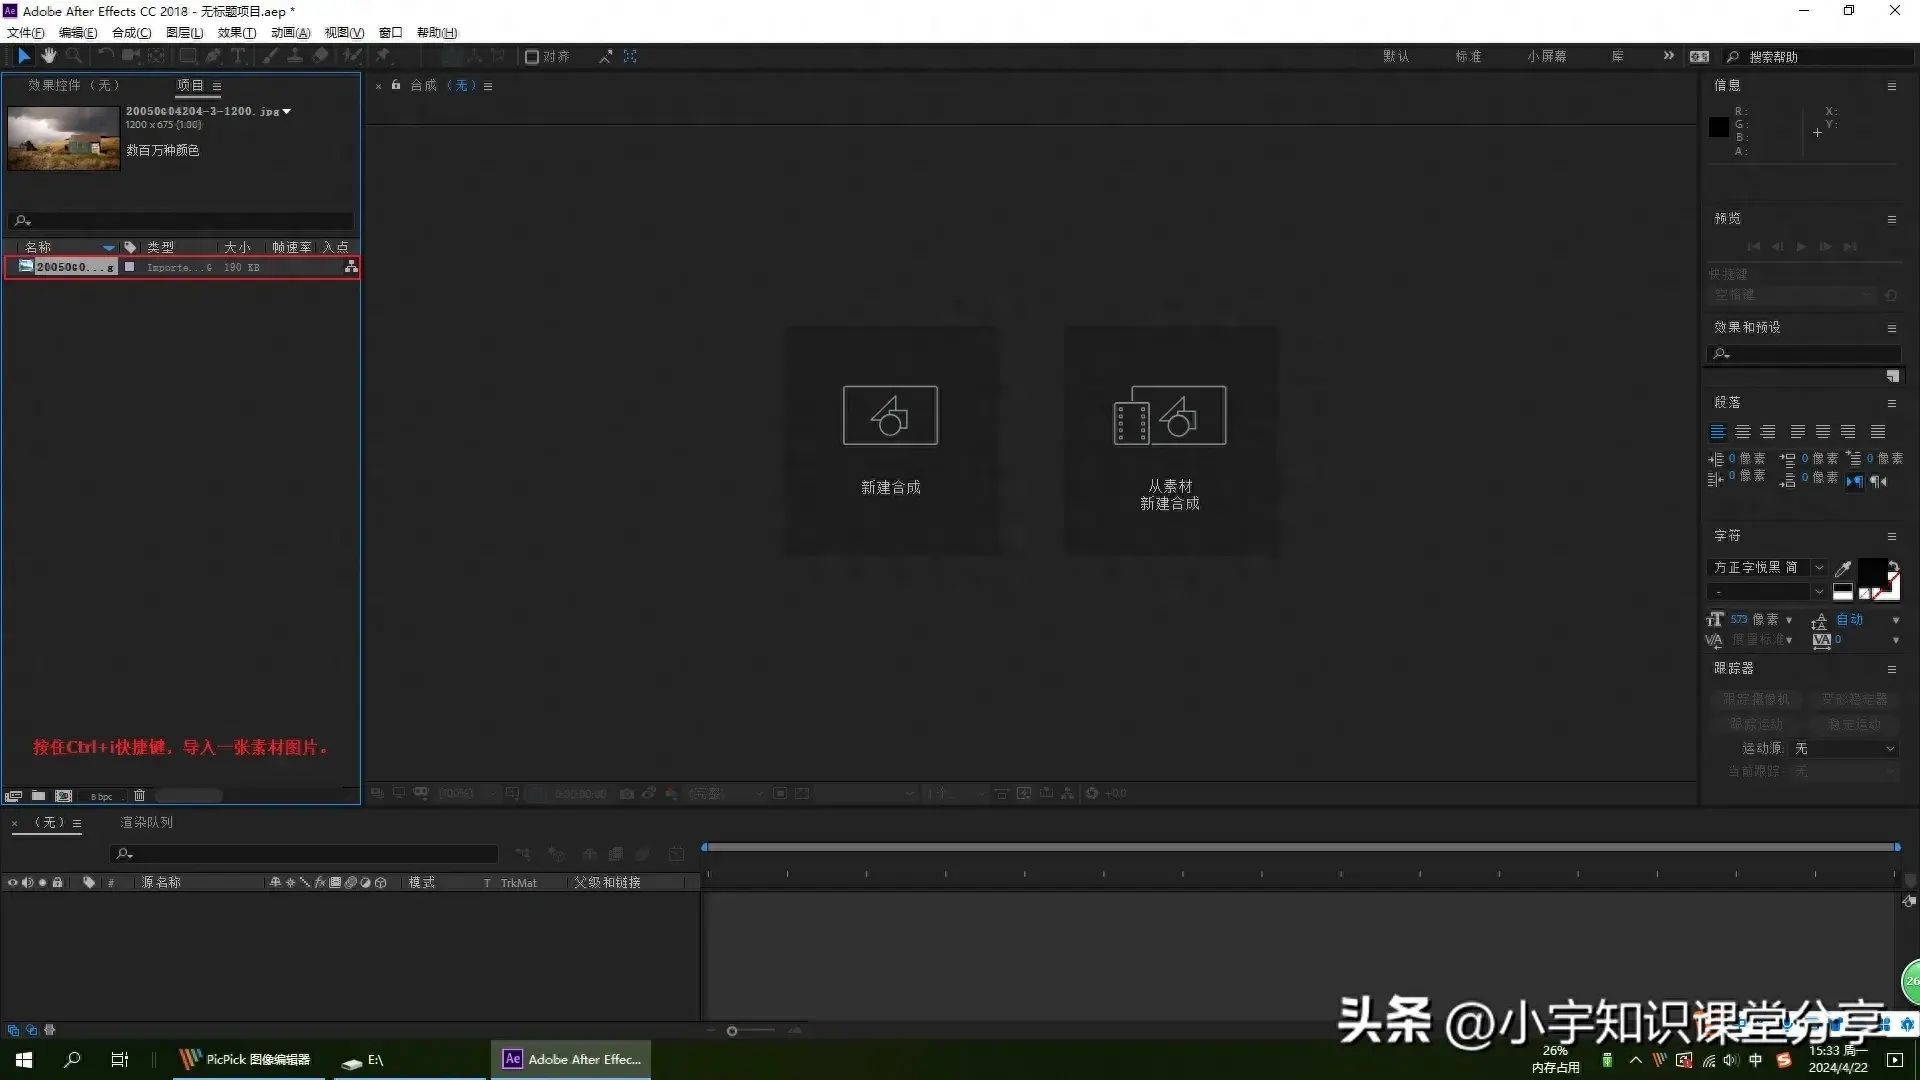Viewport: 1920px width, 1080px height.
Task: Select the Eraser tool
Action: [320, 56]
